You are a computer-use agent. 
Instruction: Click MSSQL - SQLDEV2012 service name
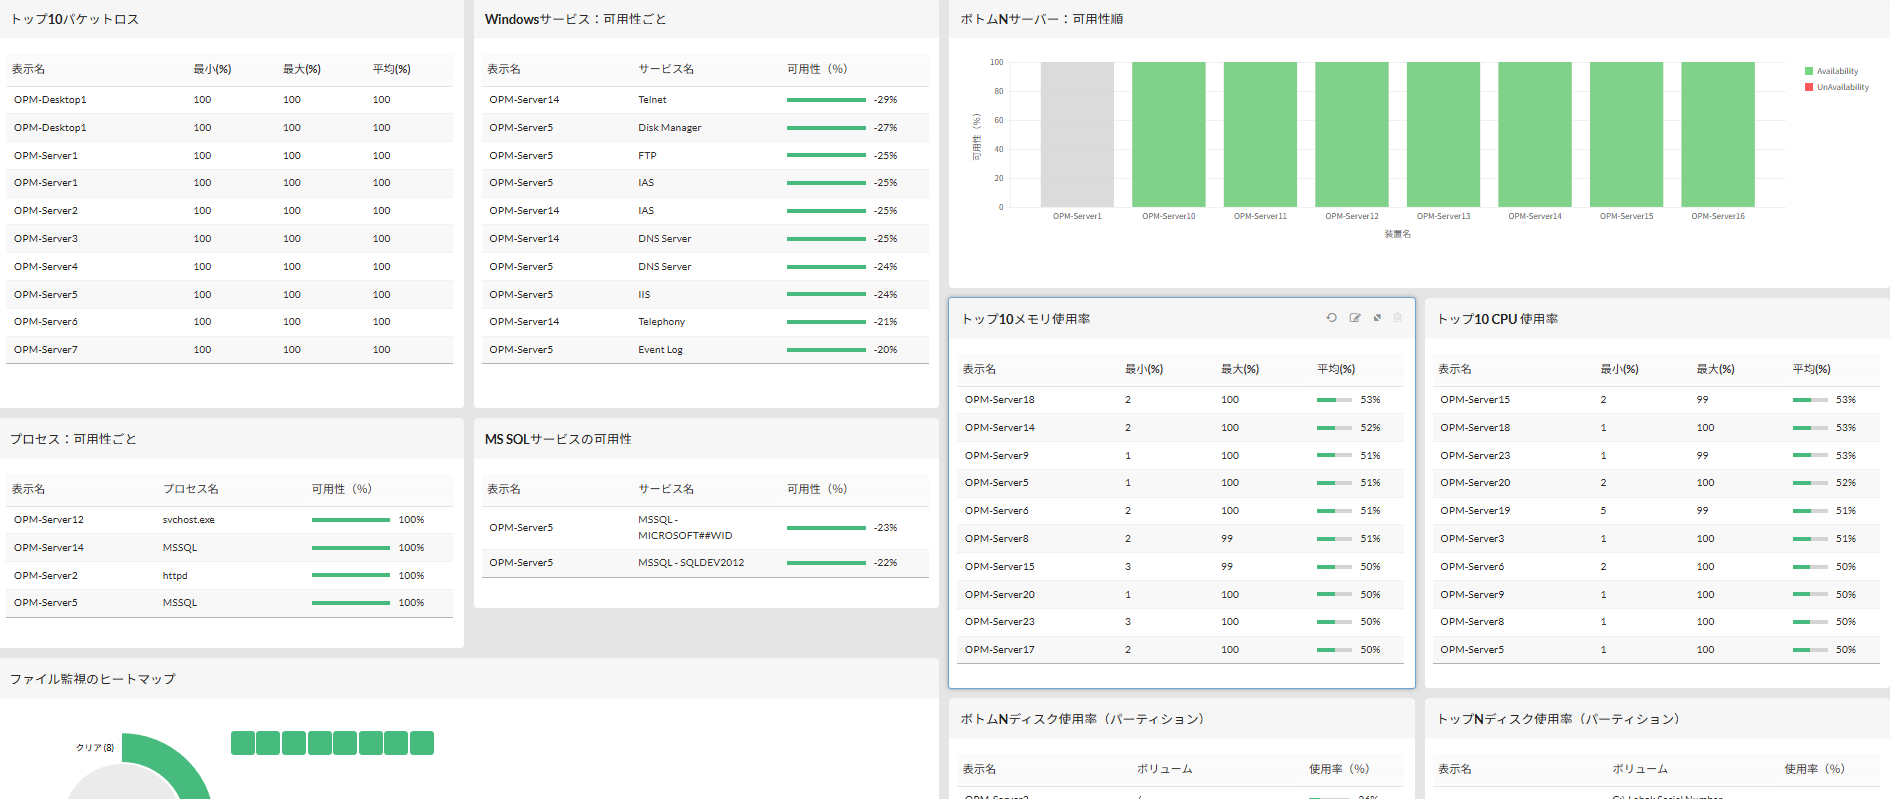(691, 563)
